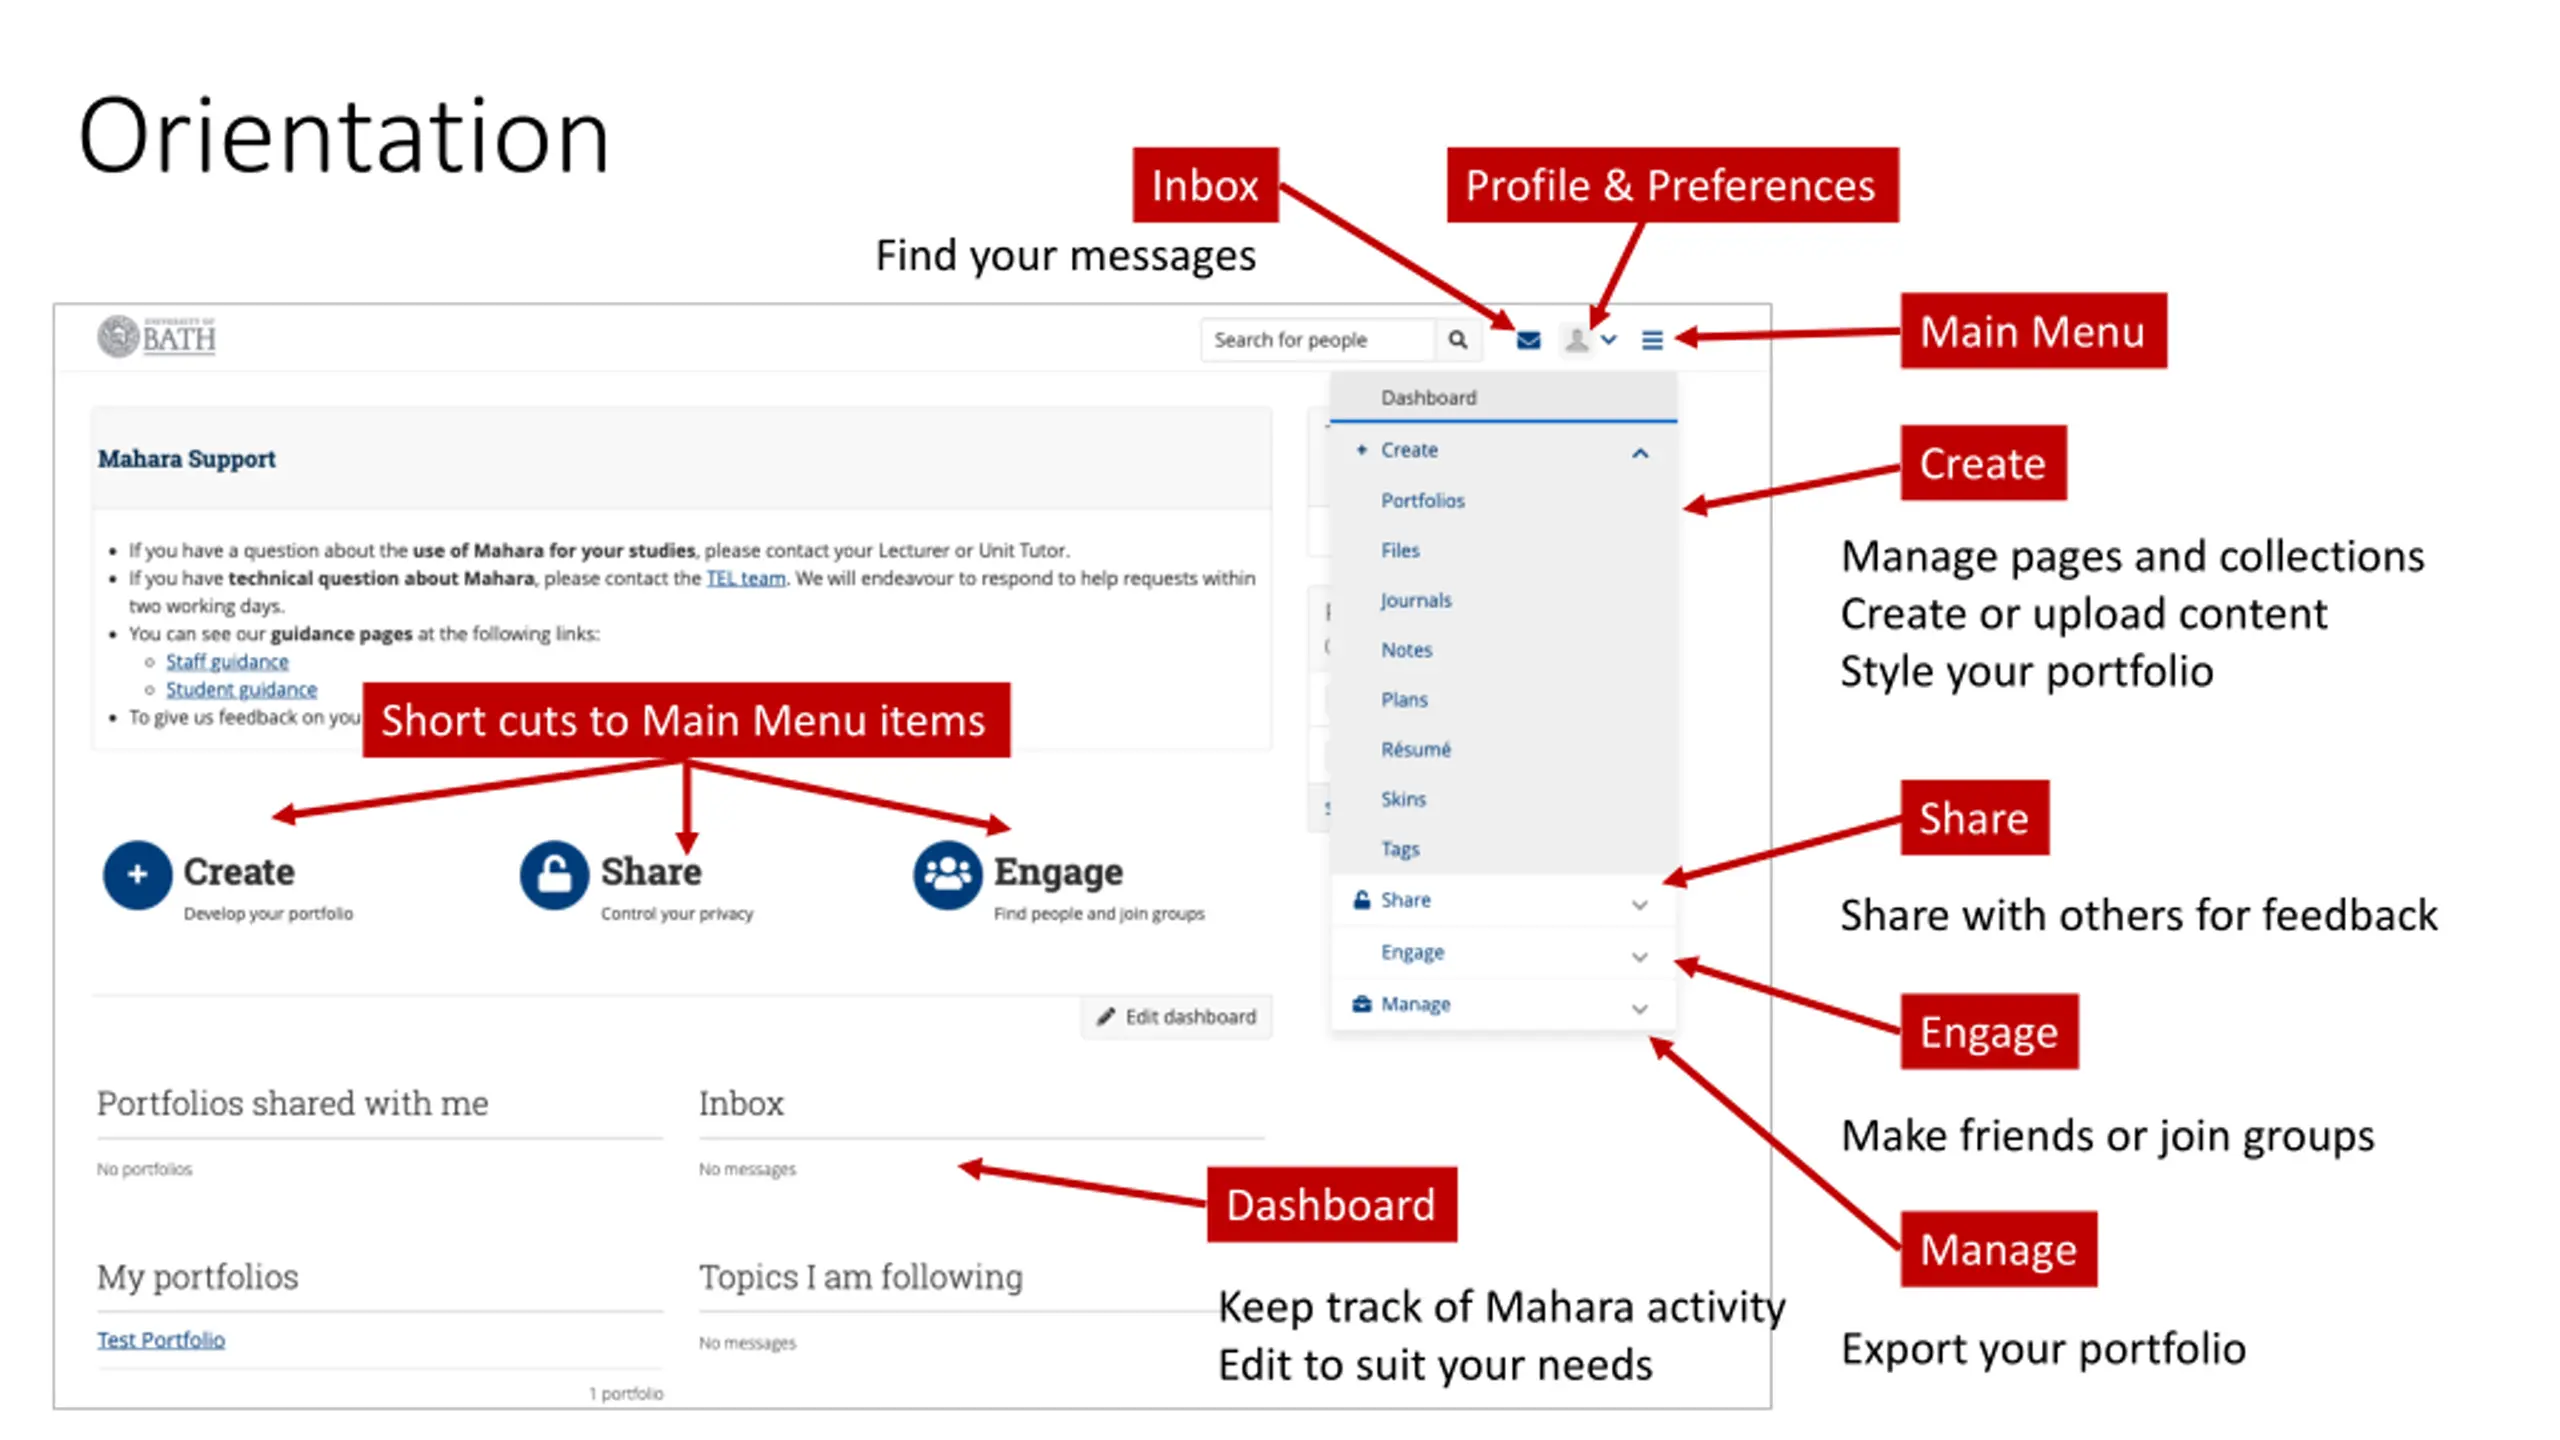
Task: Click the blue Share padlock circle icon
Action: click(x=553, y=874)
